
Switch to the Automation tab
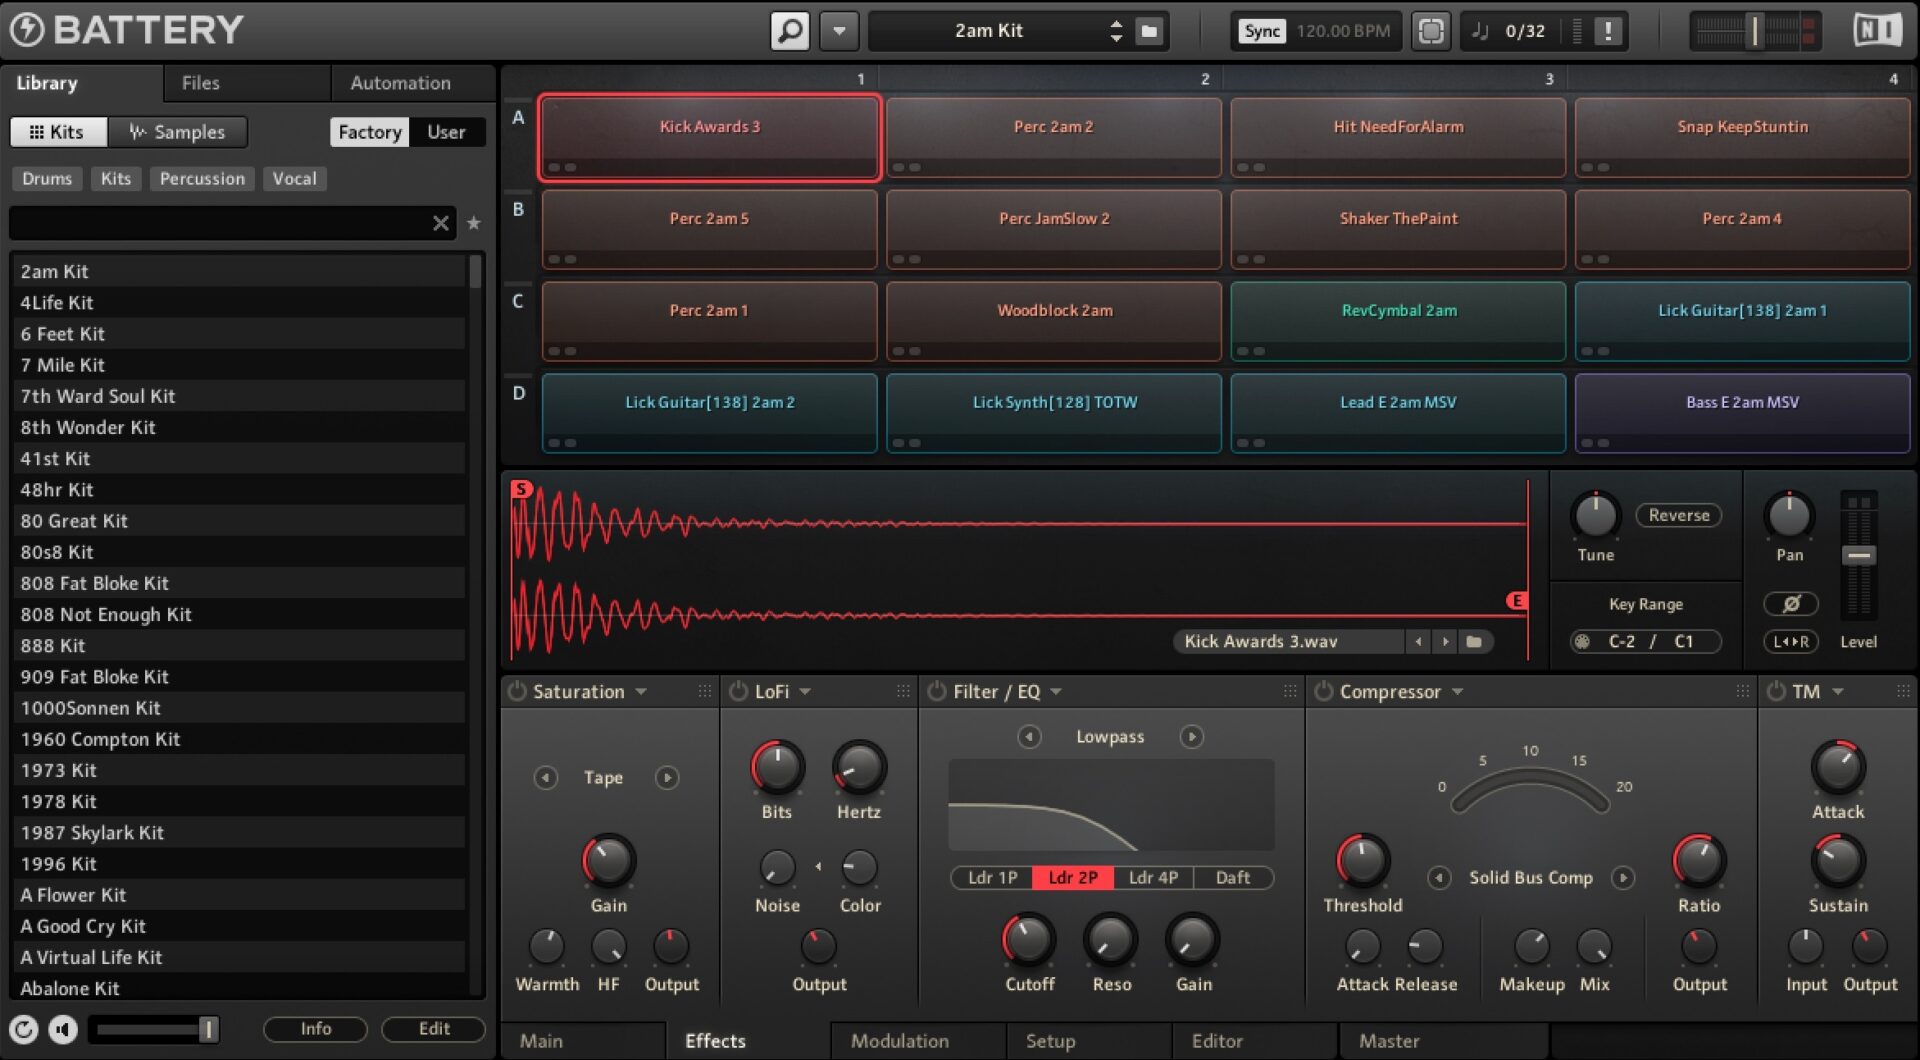[x=399, y=83]
